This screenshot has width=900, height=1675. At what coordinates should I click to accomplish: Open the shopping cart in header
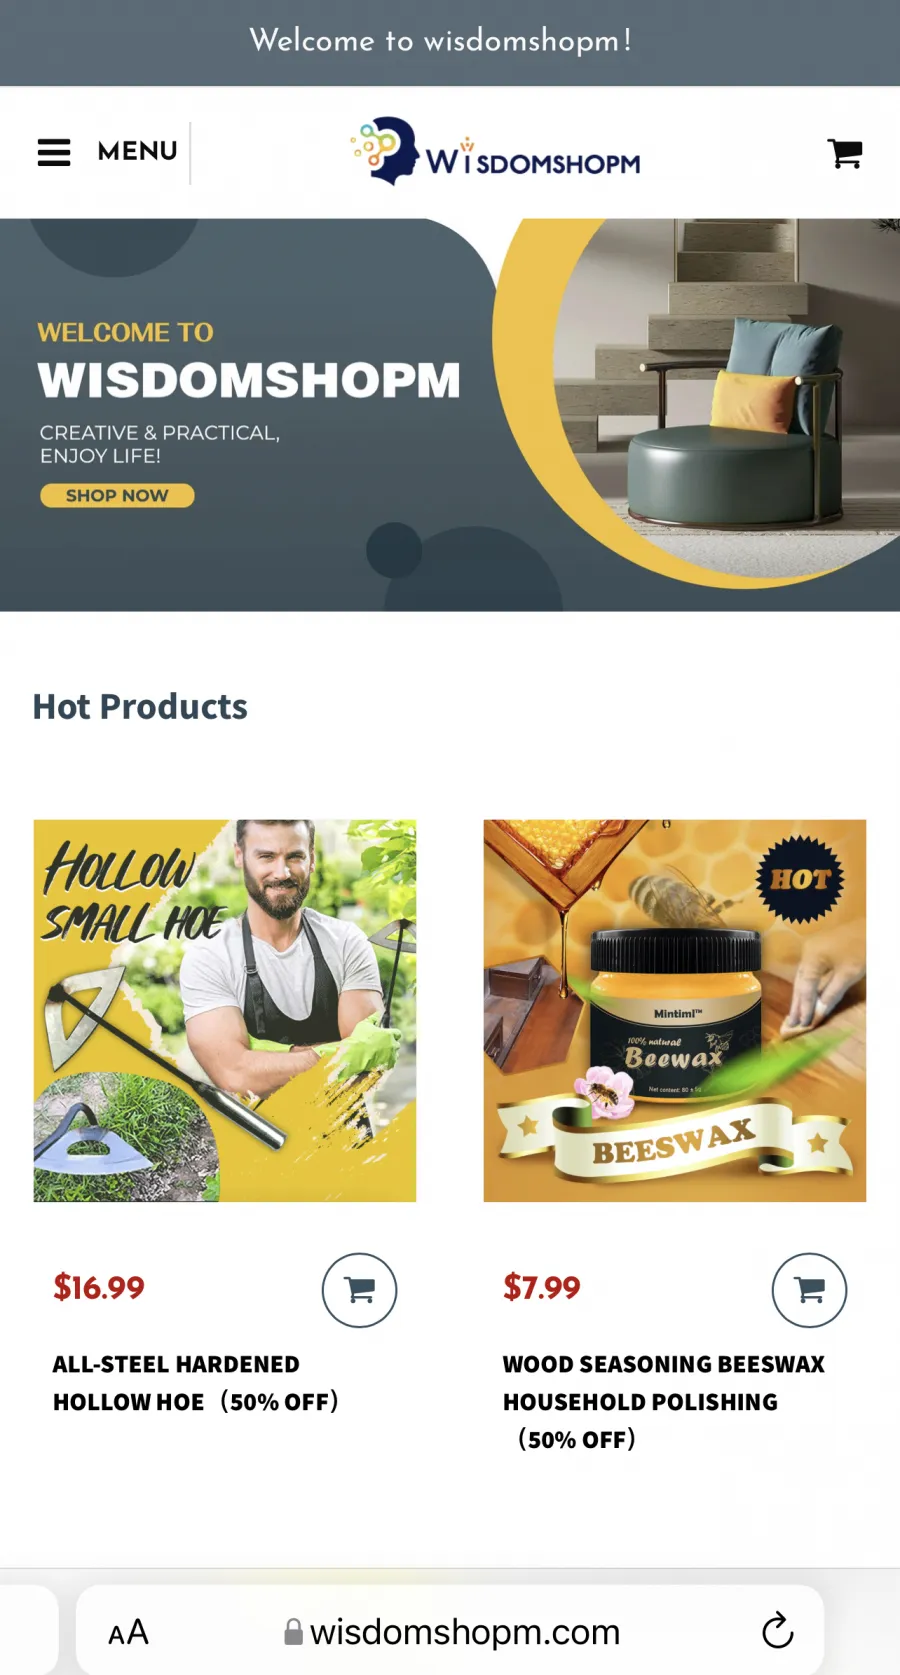tap(845, 153)
